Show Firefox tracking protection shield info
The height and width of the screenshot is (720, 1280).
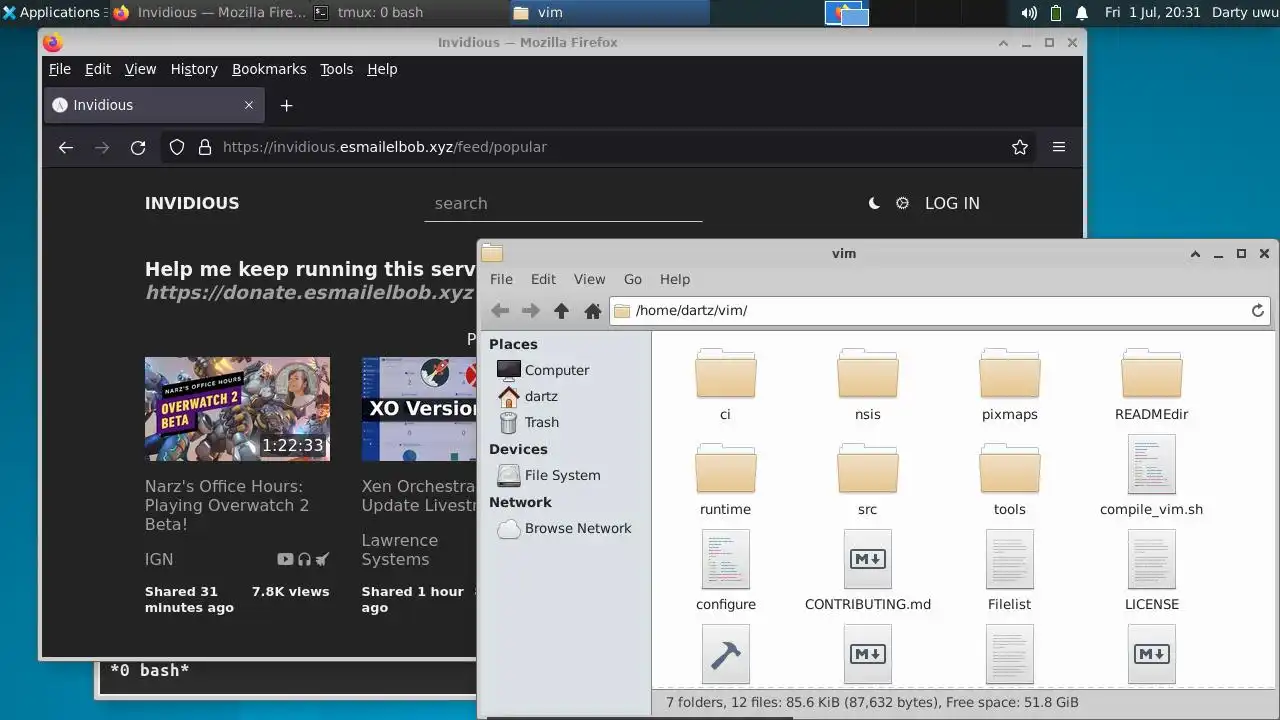point(177,147)
